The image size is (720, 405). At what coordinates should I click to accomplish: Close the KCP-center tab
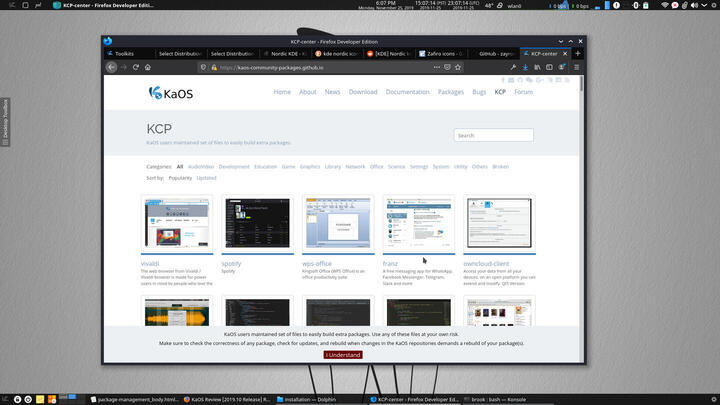pyautogui.click(x=565, y=54)
